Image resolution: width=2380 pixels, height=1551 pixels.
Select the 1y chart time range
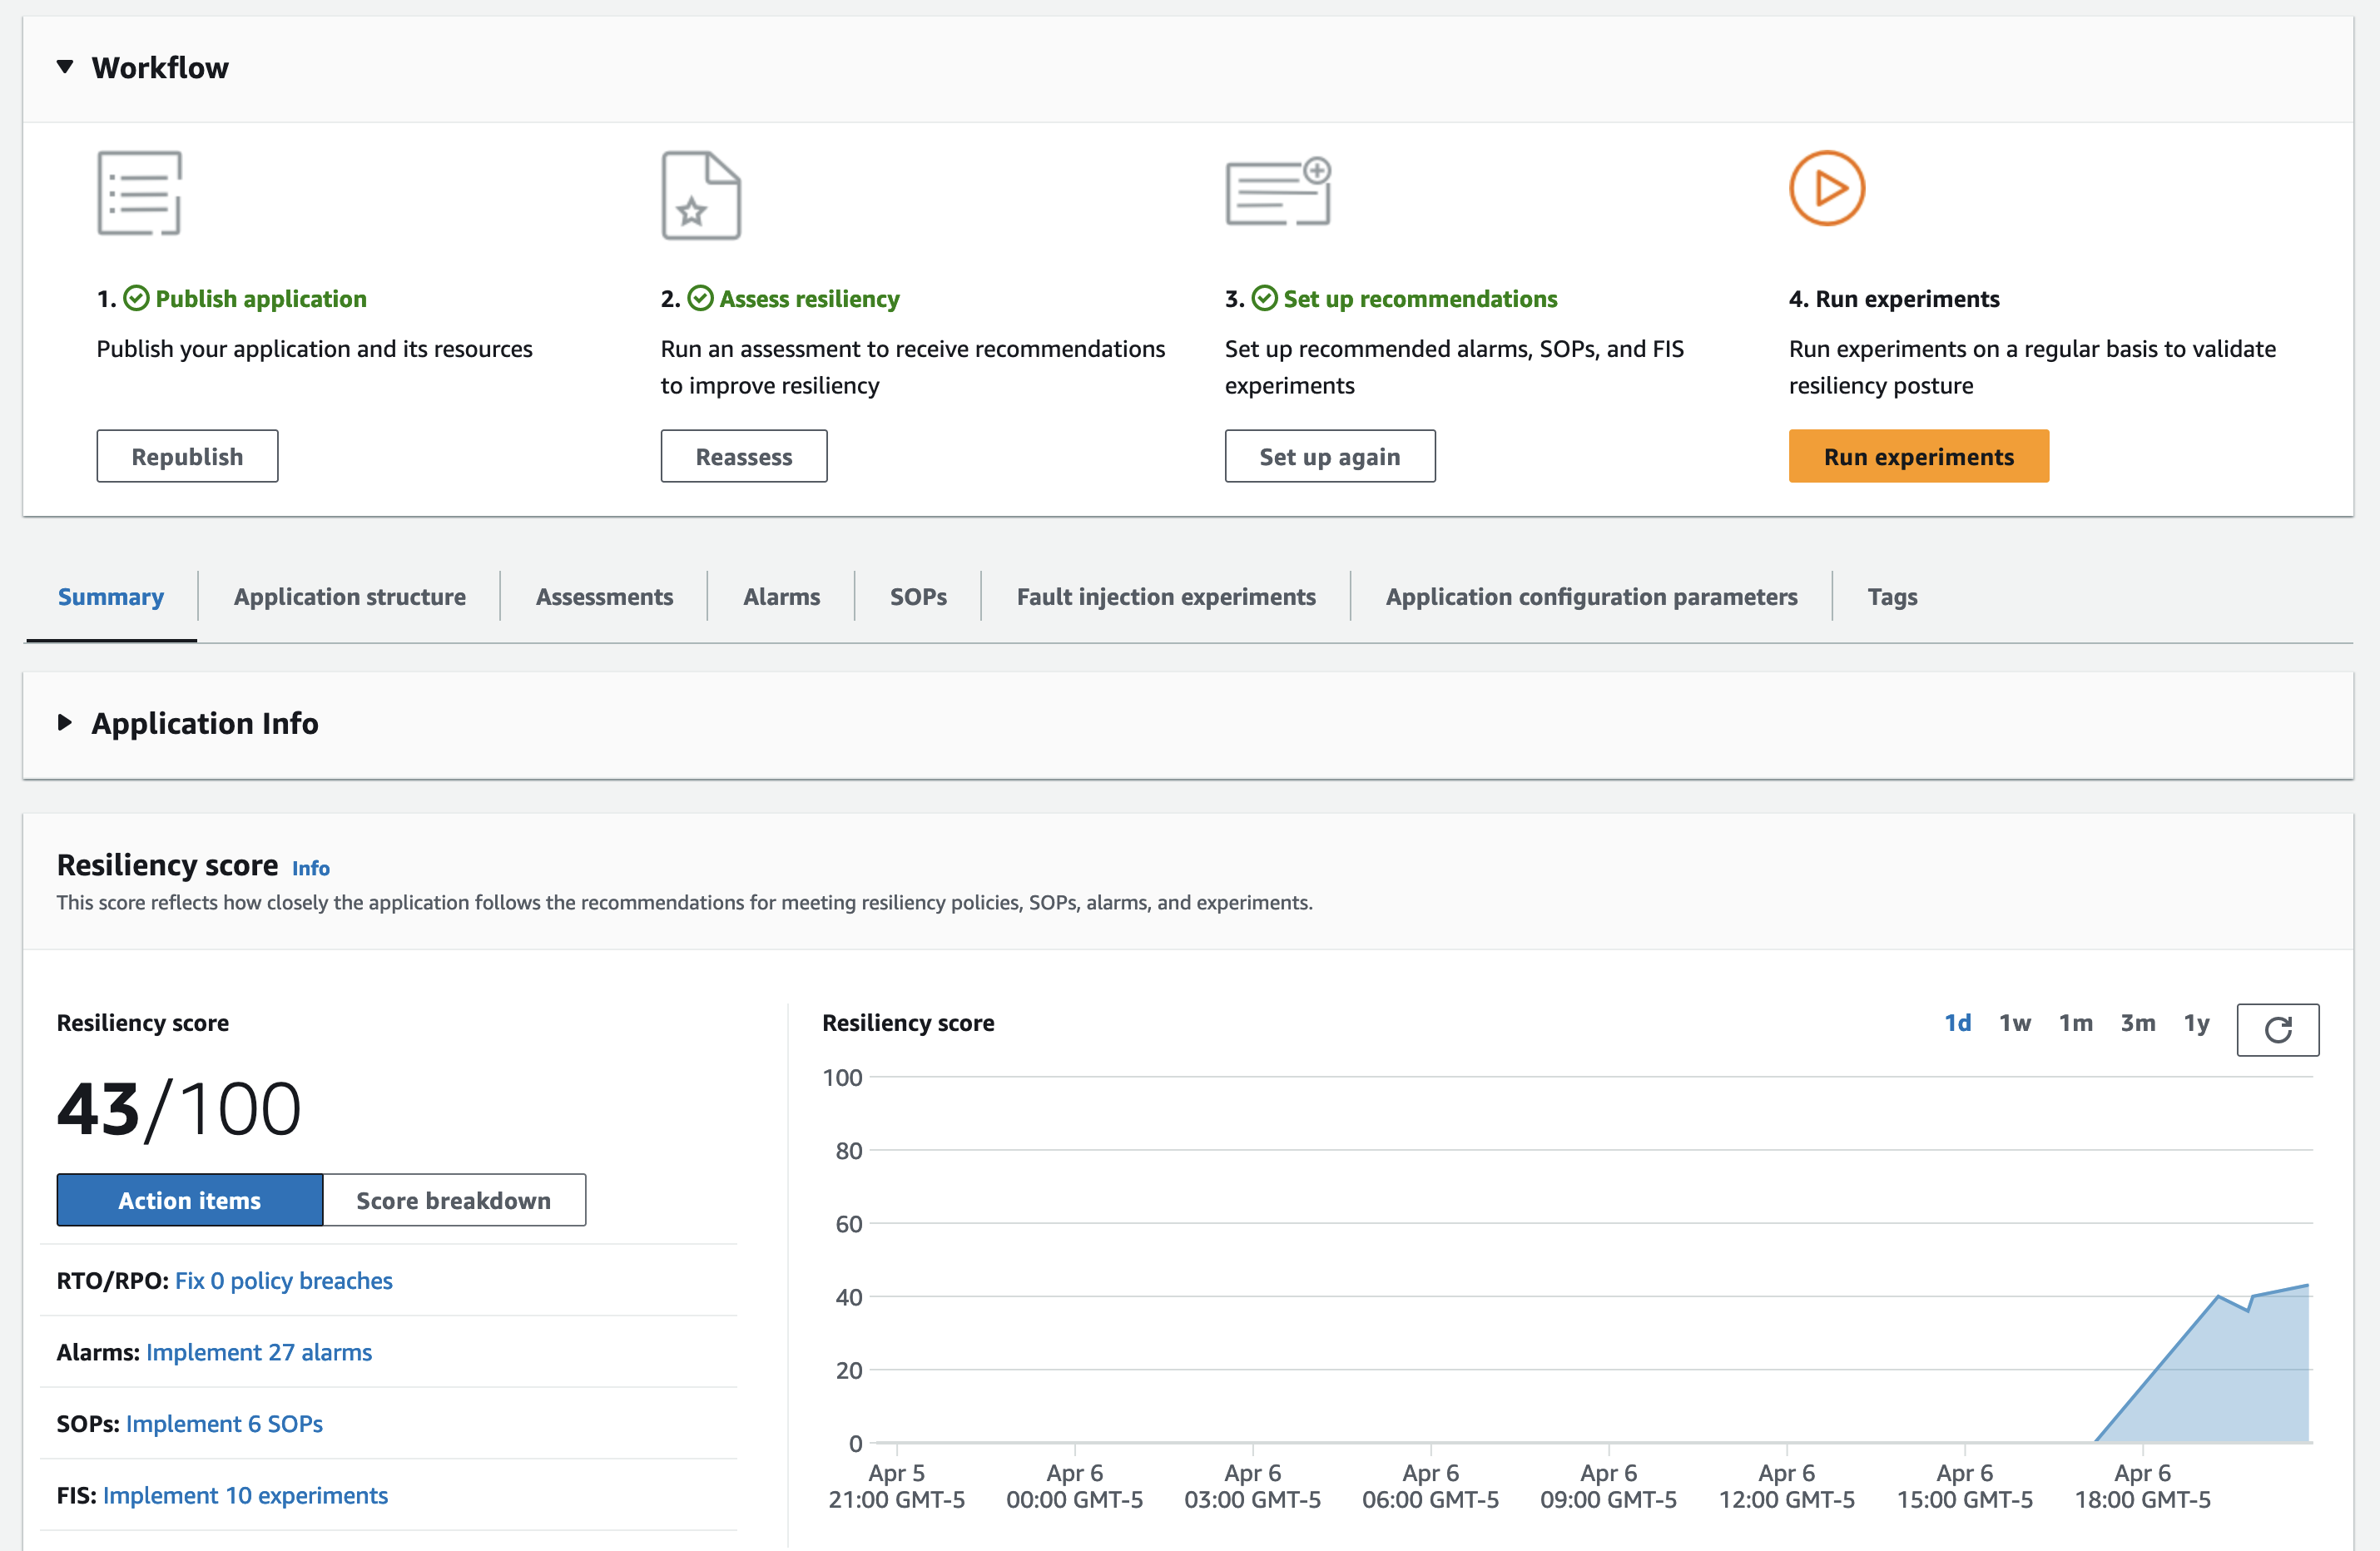coord(2196,1023)
